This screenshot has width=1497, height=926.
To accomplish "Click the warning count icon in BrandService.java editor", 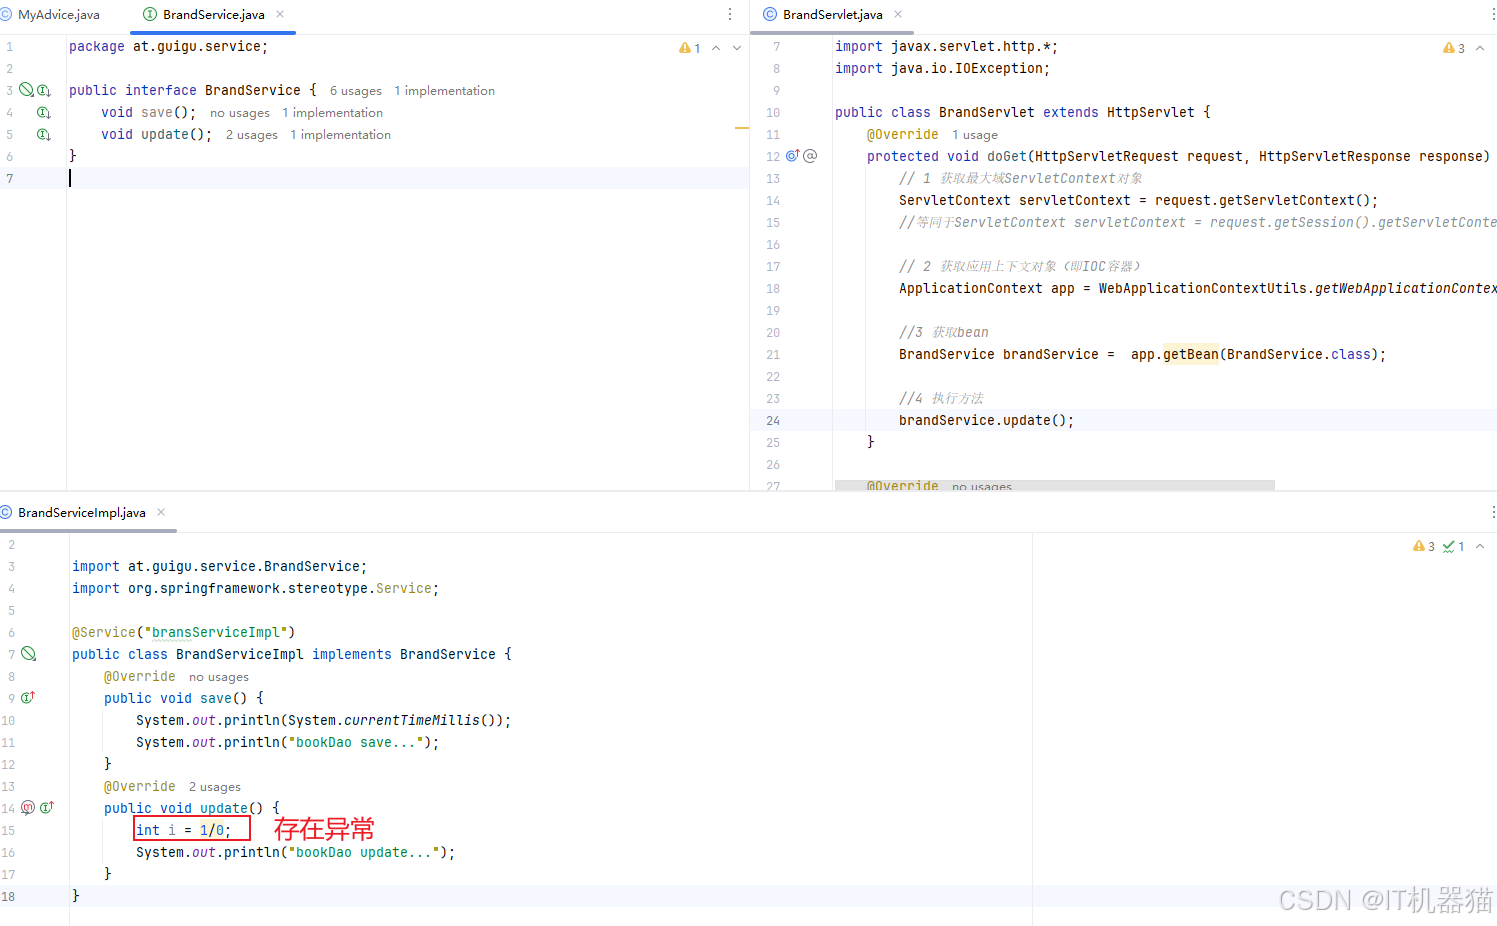I will point(690,48).
